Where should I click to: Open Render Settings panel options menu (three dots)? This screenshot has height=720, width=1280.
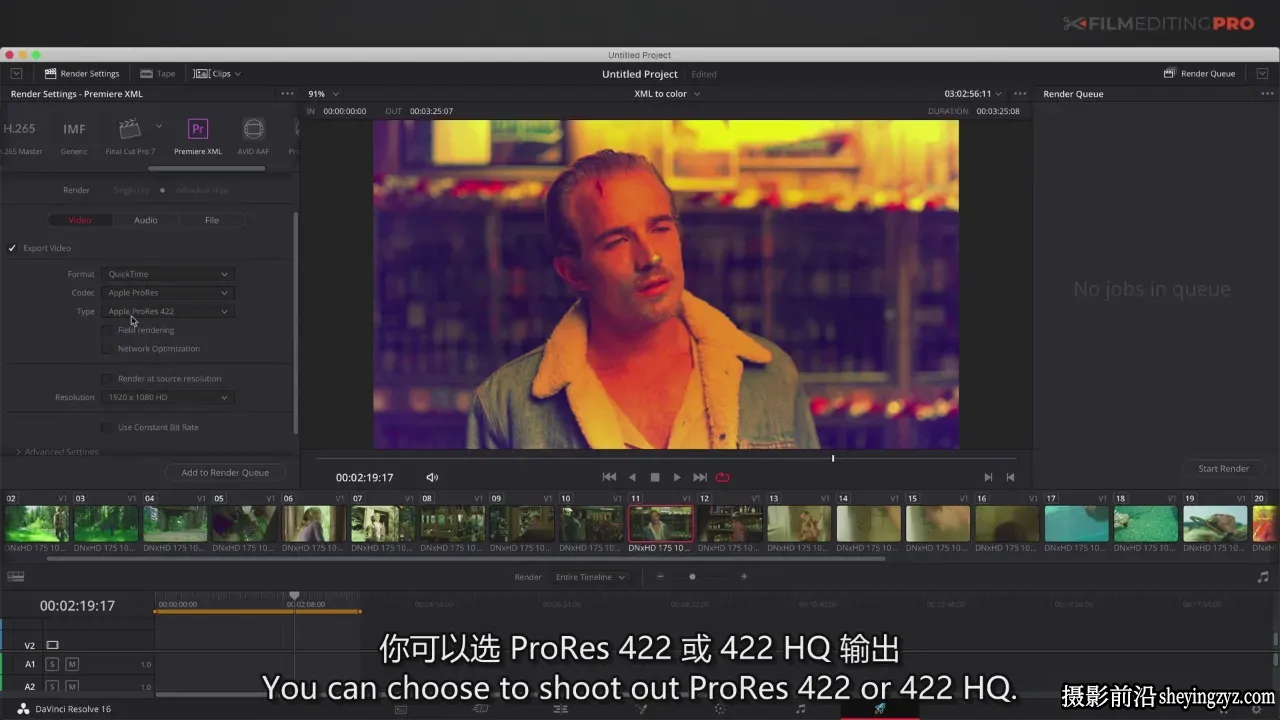[x=287, y=94]
